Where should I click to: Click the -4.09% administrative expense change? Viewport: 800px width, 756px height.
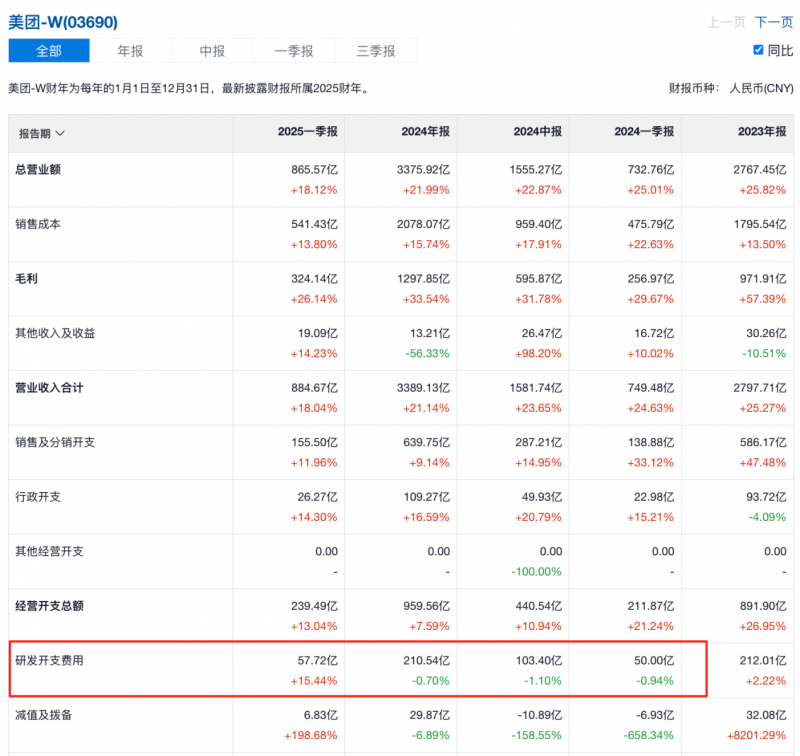click(767, 517)
